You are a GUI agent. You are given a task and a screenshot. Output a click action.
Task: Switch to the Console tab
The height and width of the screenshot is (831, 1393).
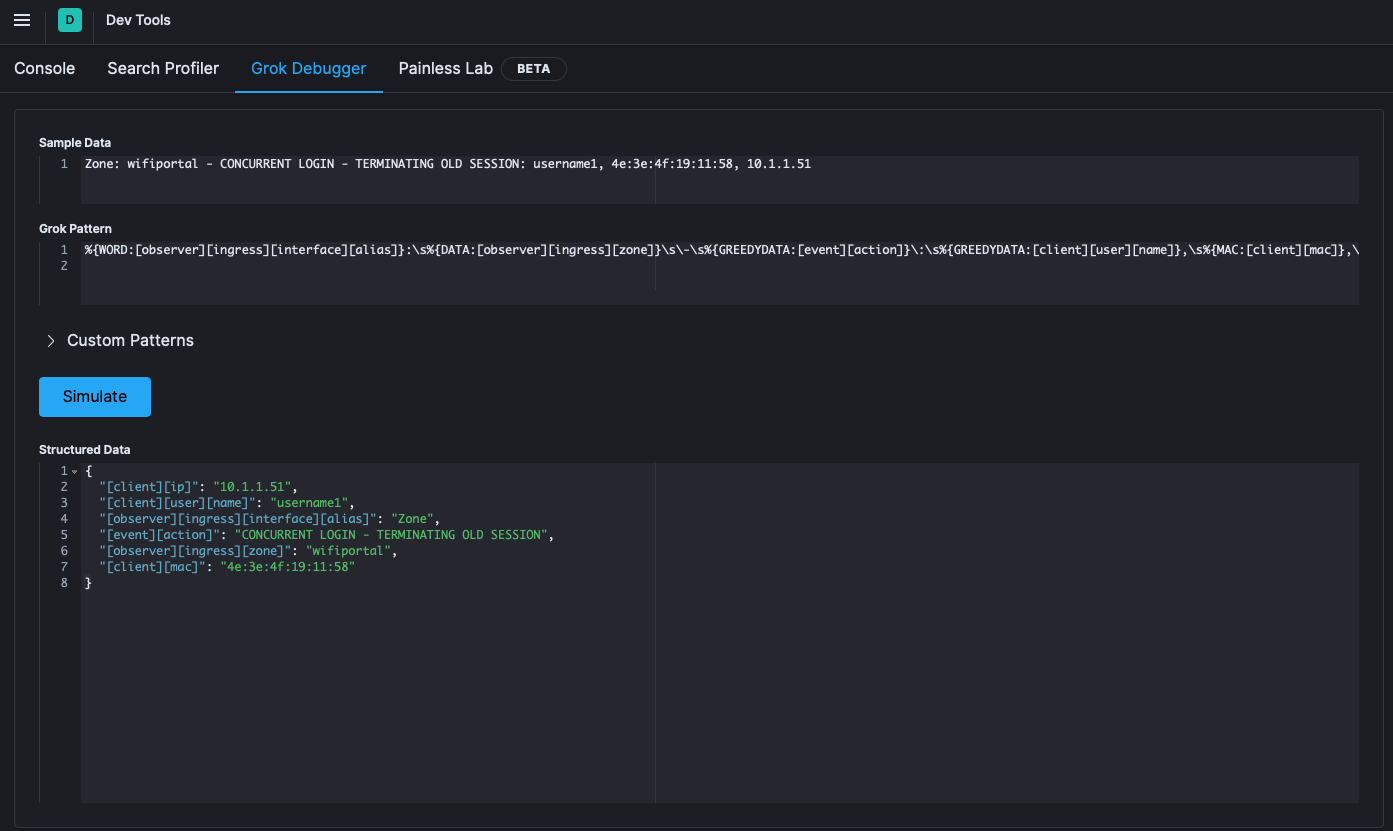(x=45, y=68)
